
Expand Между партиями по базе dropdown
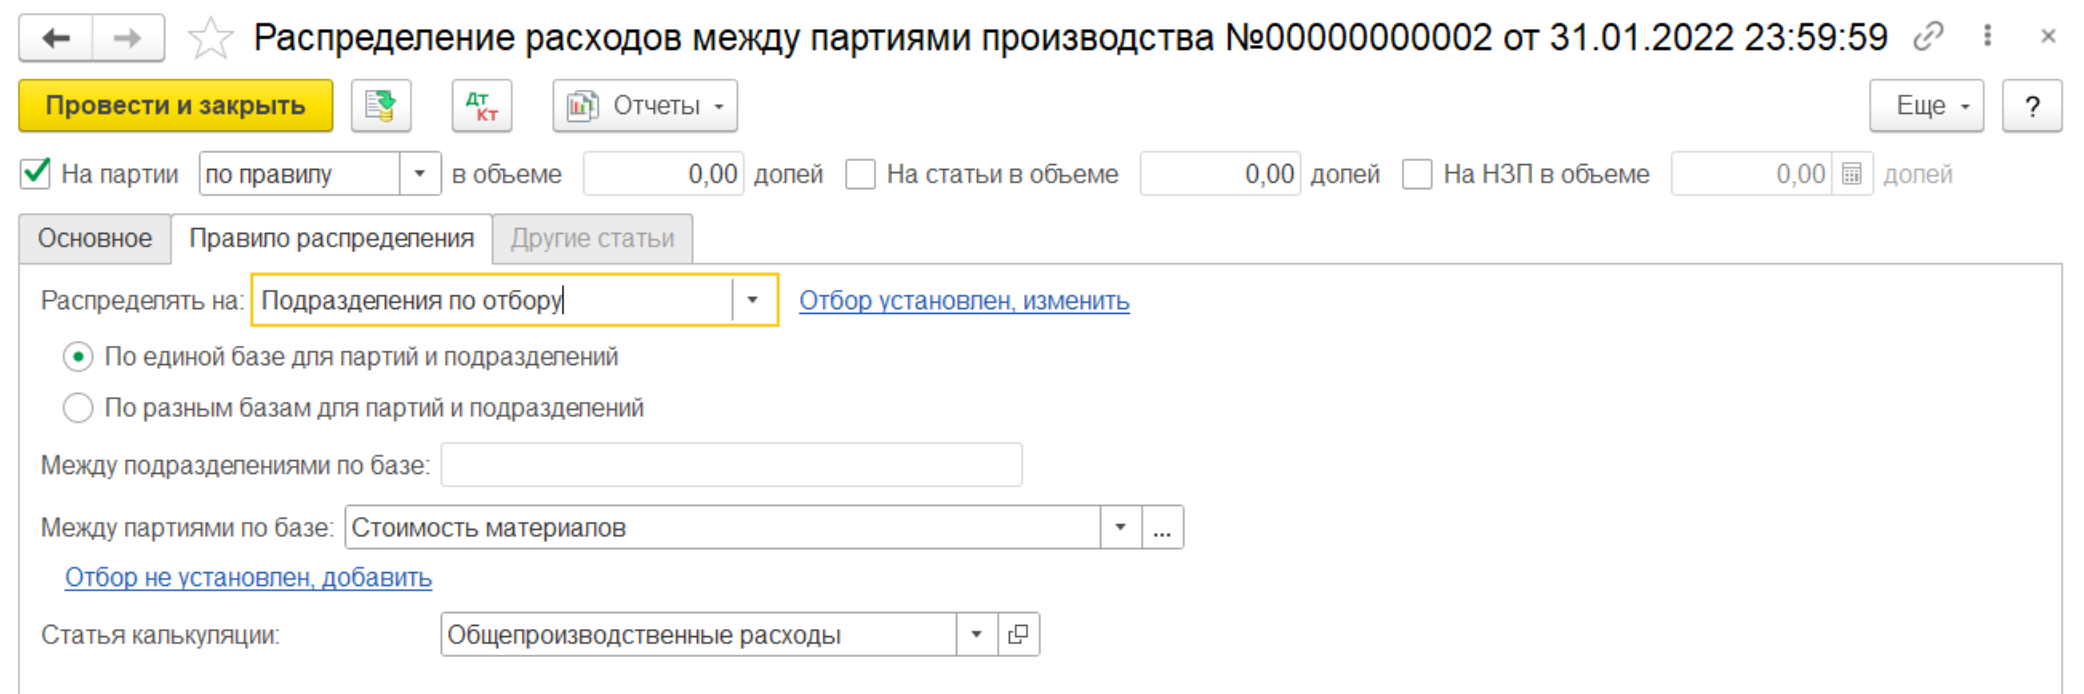pos(1120,528)
